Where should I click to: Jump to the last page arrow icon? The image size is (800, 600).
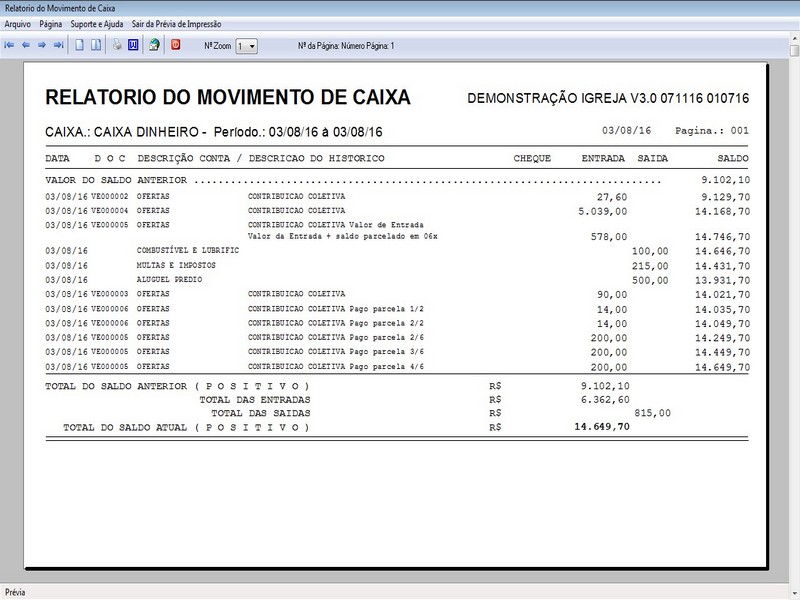pos(59,45)
